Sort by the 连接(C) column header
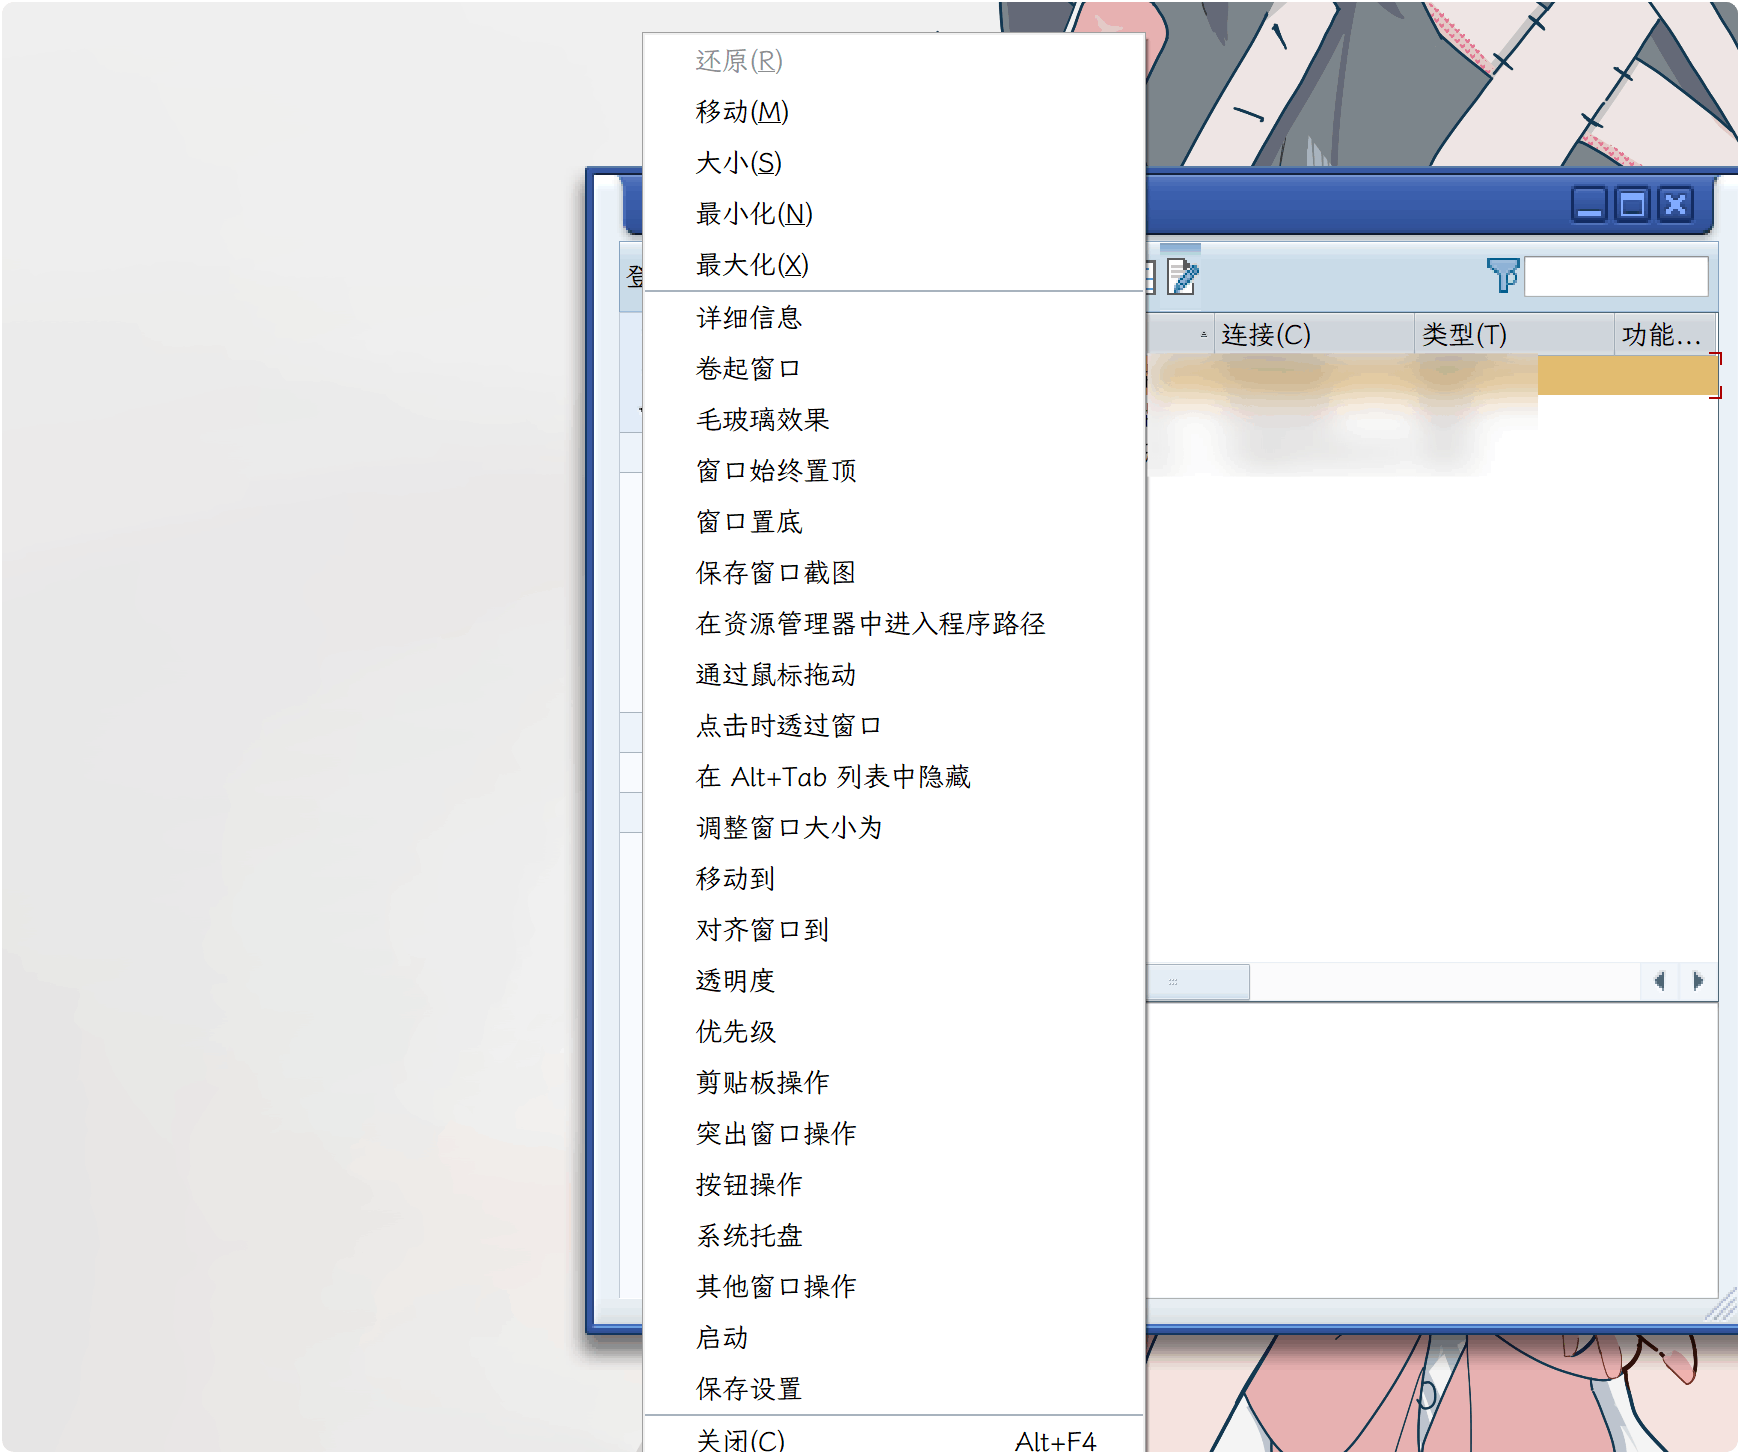1740x1454 pixels. pos(1266,335)
